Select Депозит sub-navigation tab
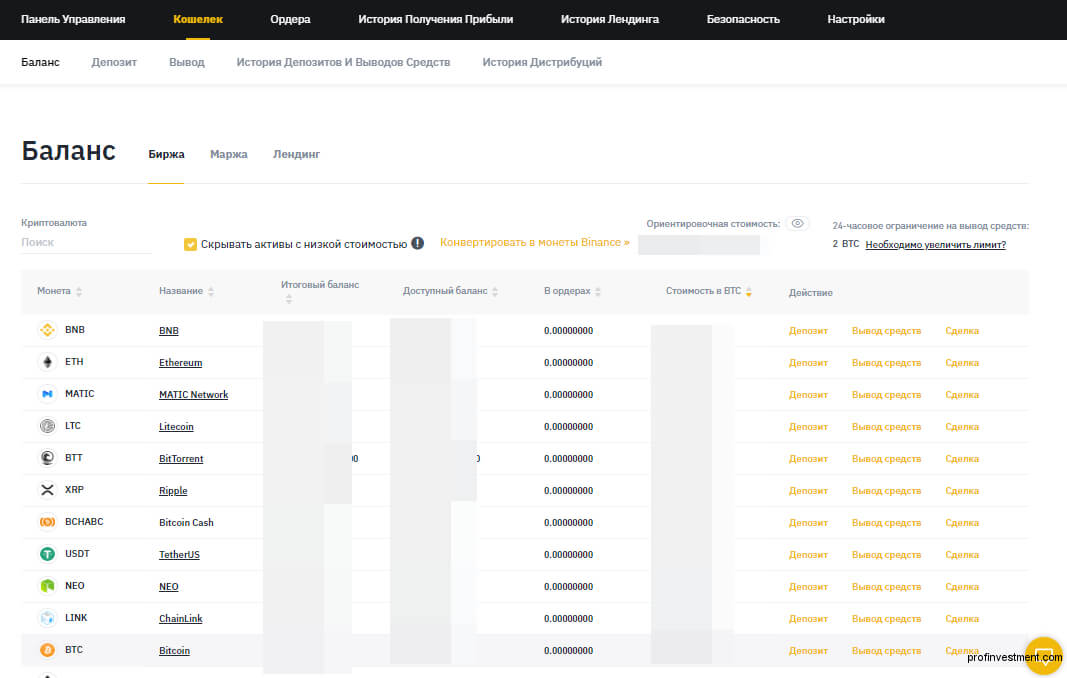This screenshot has height=678, width=1067. click(x=114, y=62)
